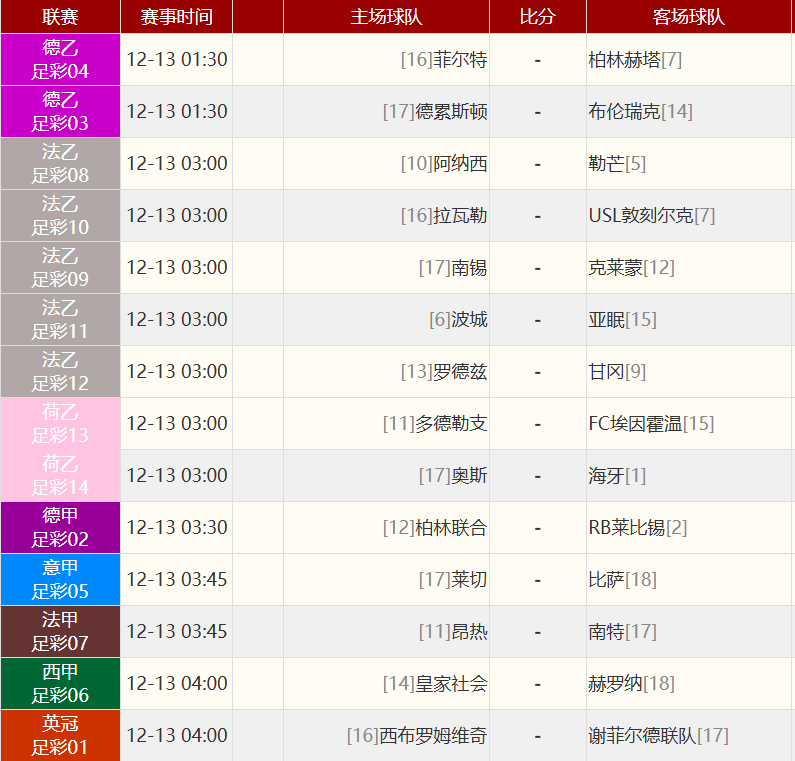Select the 德乙 足彩03 league cell
This screenshot has height=761, width=795.
[x=60, y=112]
